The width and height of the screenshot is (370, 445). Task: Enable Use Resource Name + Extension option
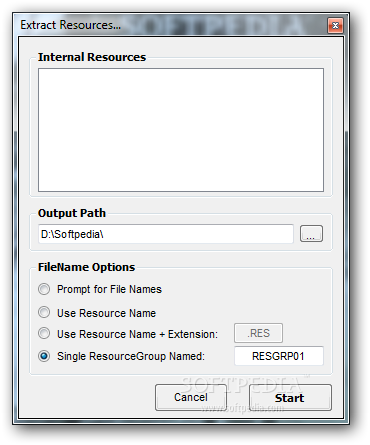coord(44,333)
